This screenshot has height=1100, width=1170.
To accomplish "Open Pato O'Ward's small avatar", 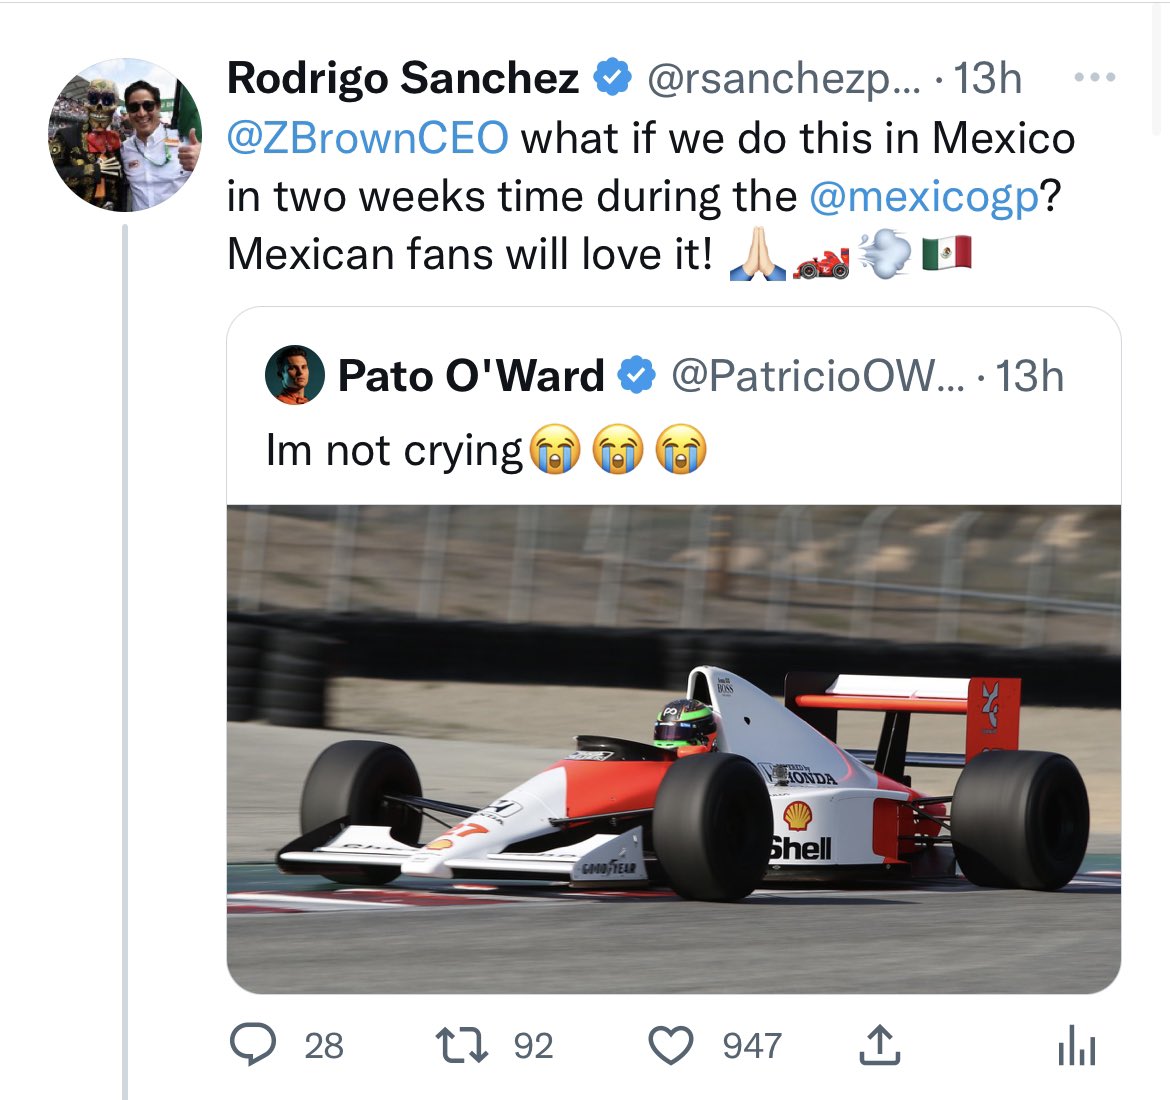I will 294,376.
